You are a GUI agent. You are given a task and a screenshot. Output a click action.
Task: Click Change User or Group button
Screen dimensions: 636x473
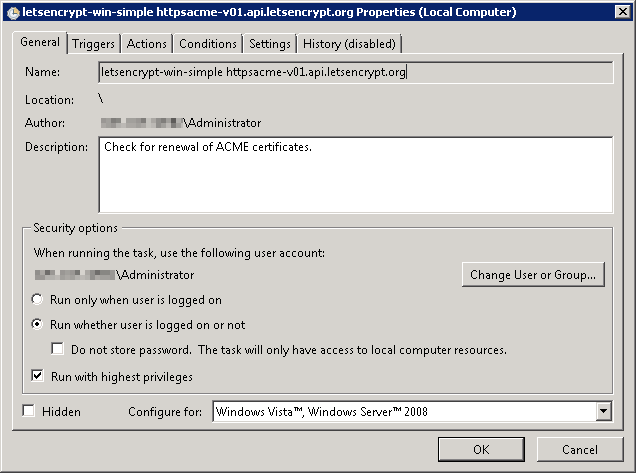tap(533, 275)
